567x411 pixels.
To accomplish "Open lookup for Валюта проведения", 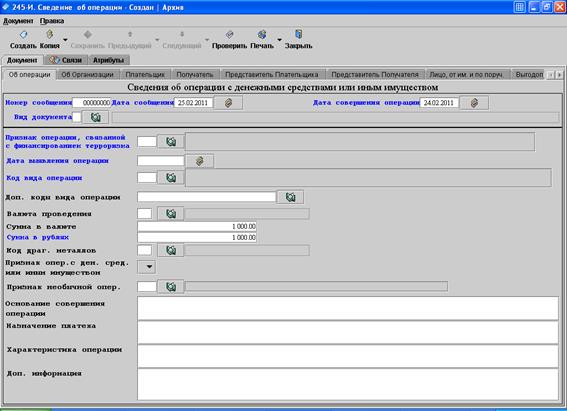I will coord(171,214).
